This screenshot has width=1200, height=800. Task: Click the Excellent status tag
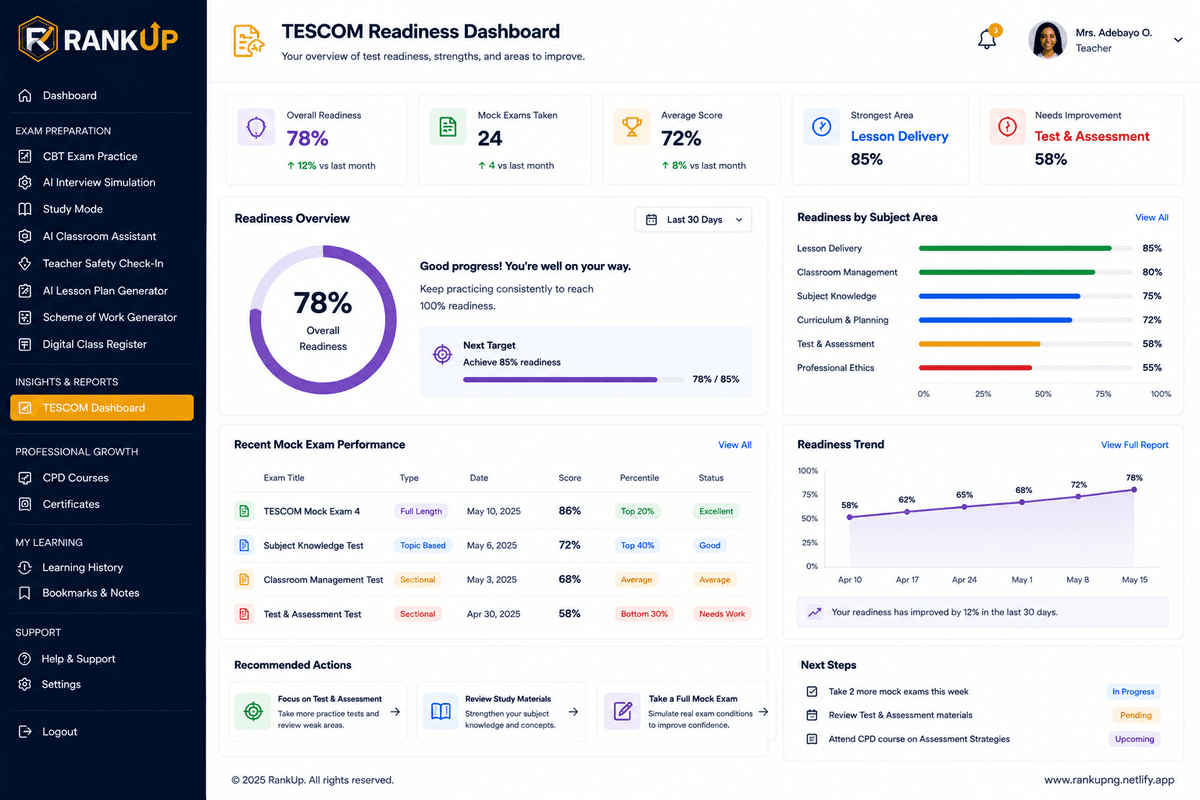pos(716,511)
